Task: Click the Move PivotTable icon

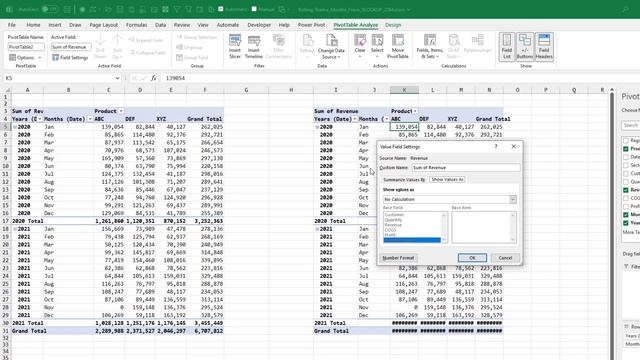Action: tap(398, 46)
